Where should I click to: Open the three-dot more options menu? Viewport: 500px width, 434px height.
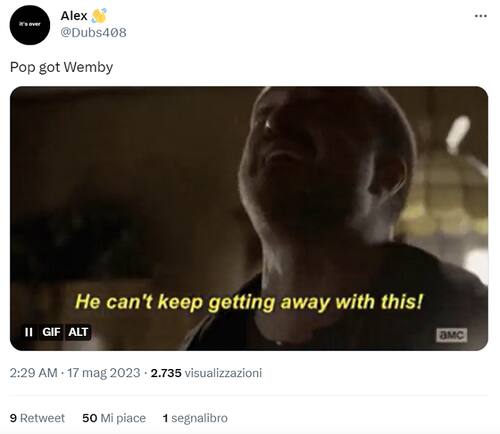point(480,16)
